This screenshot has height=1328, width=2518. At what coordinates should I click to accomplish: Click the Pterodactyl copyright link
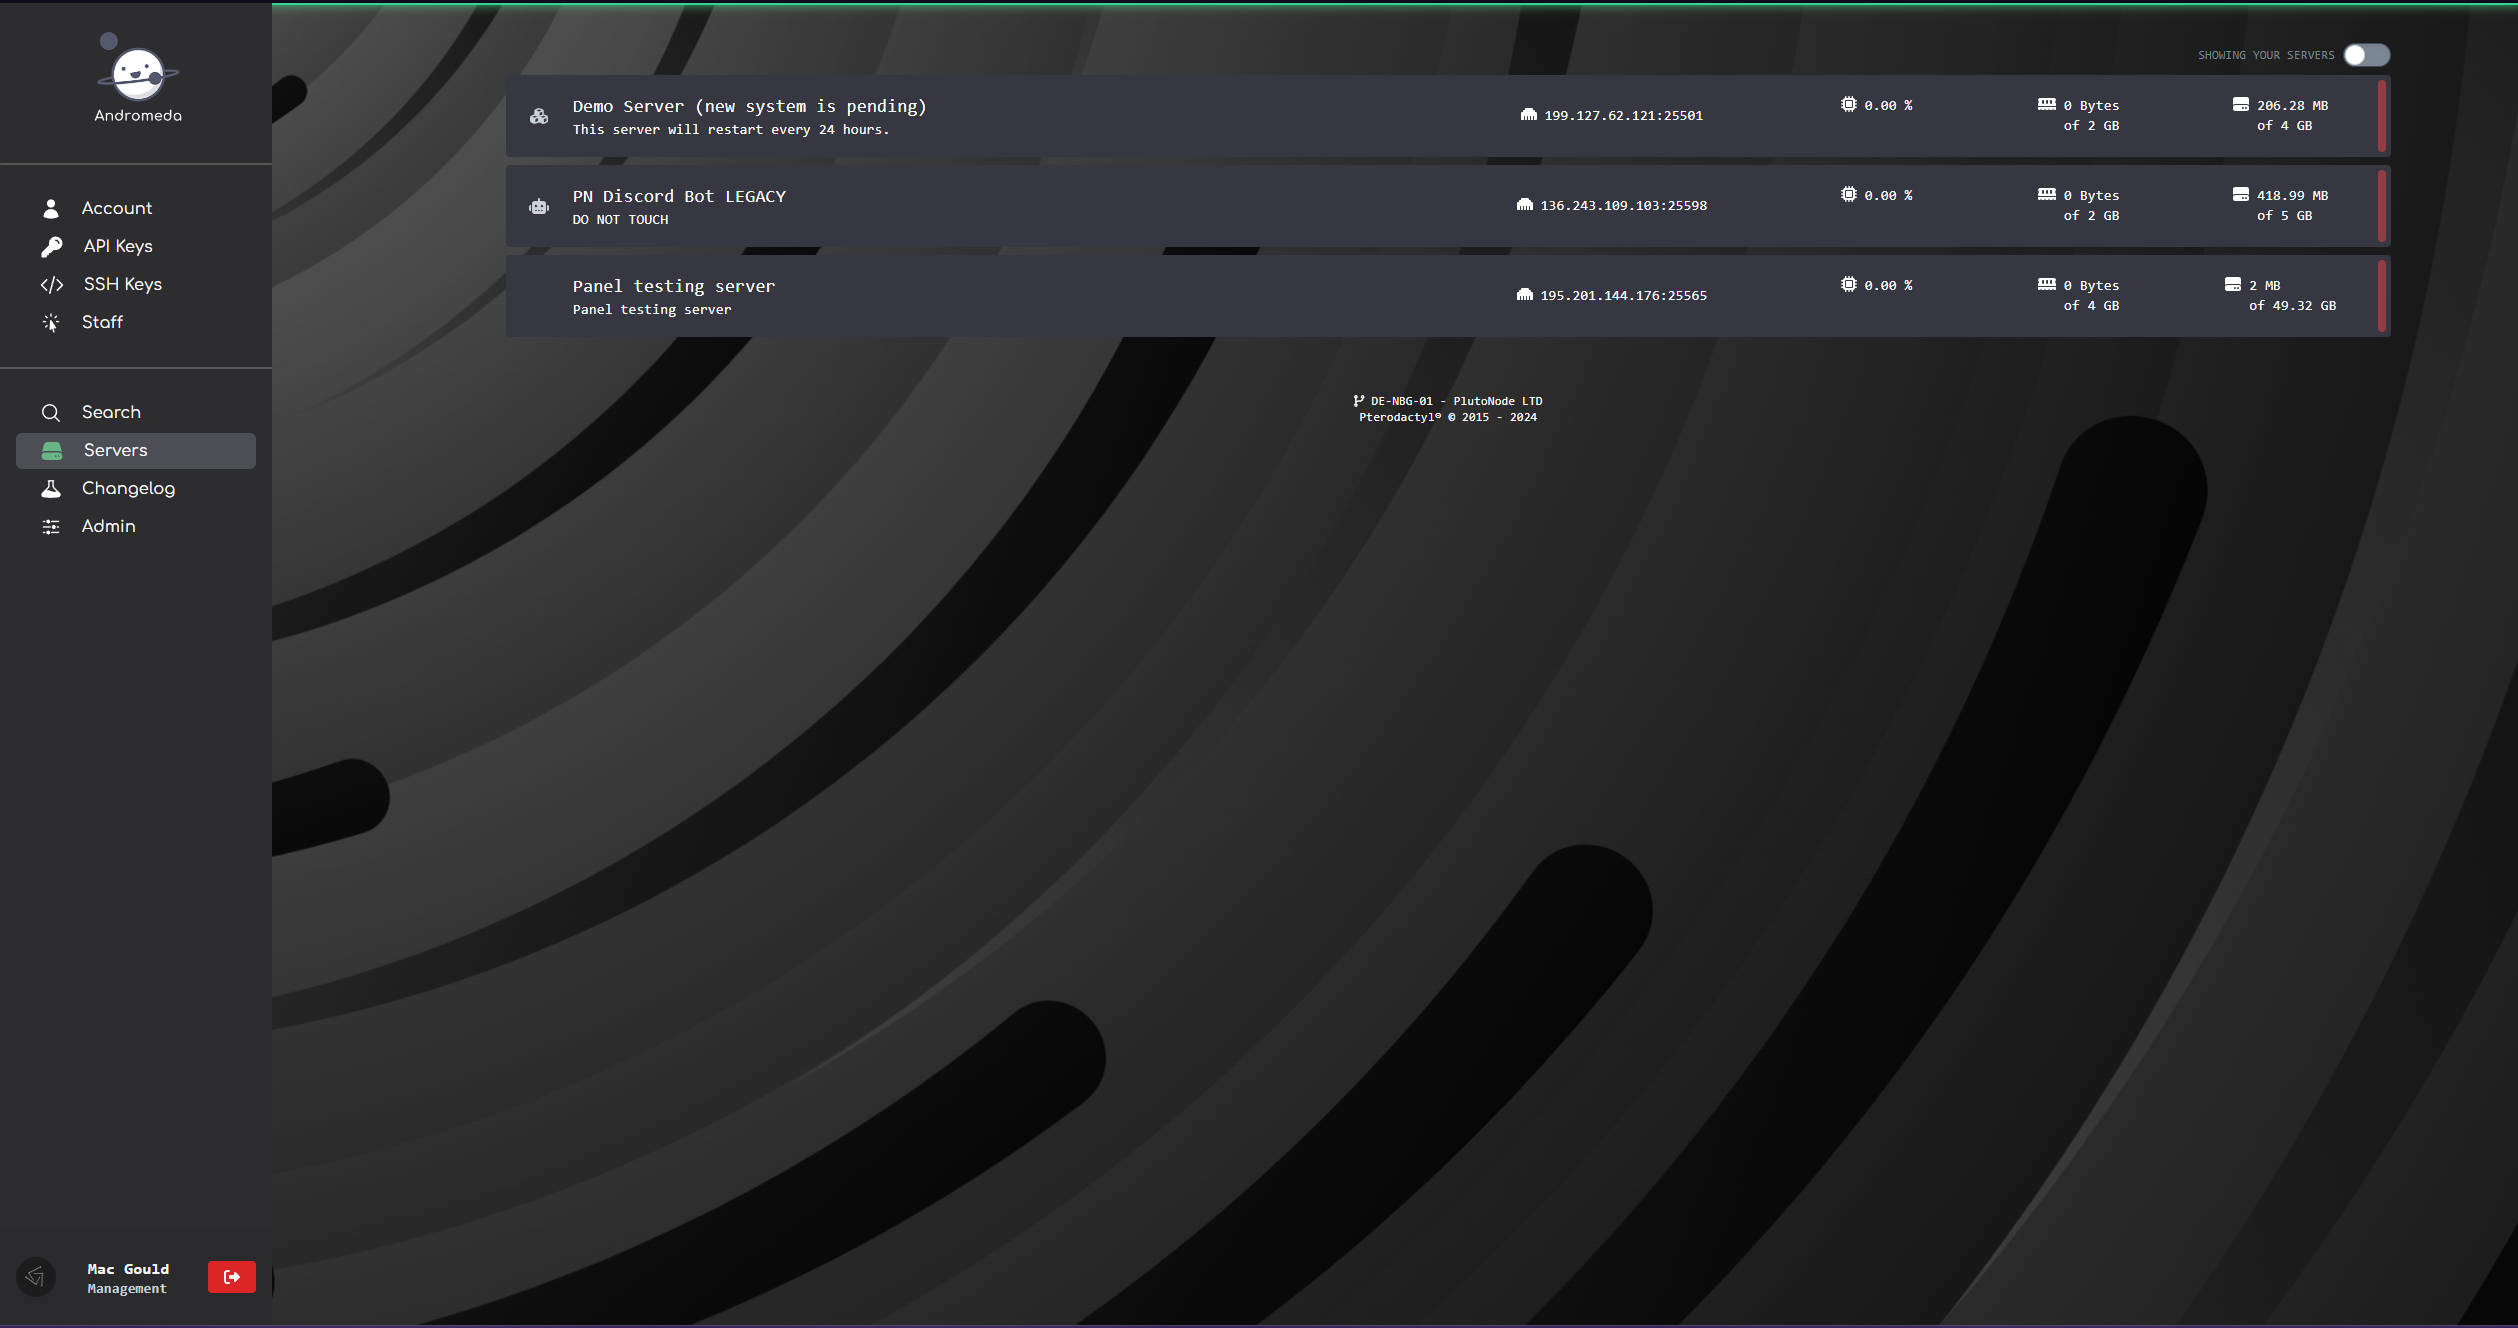coord(1448,417)
